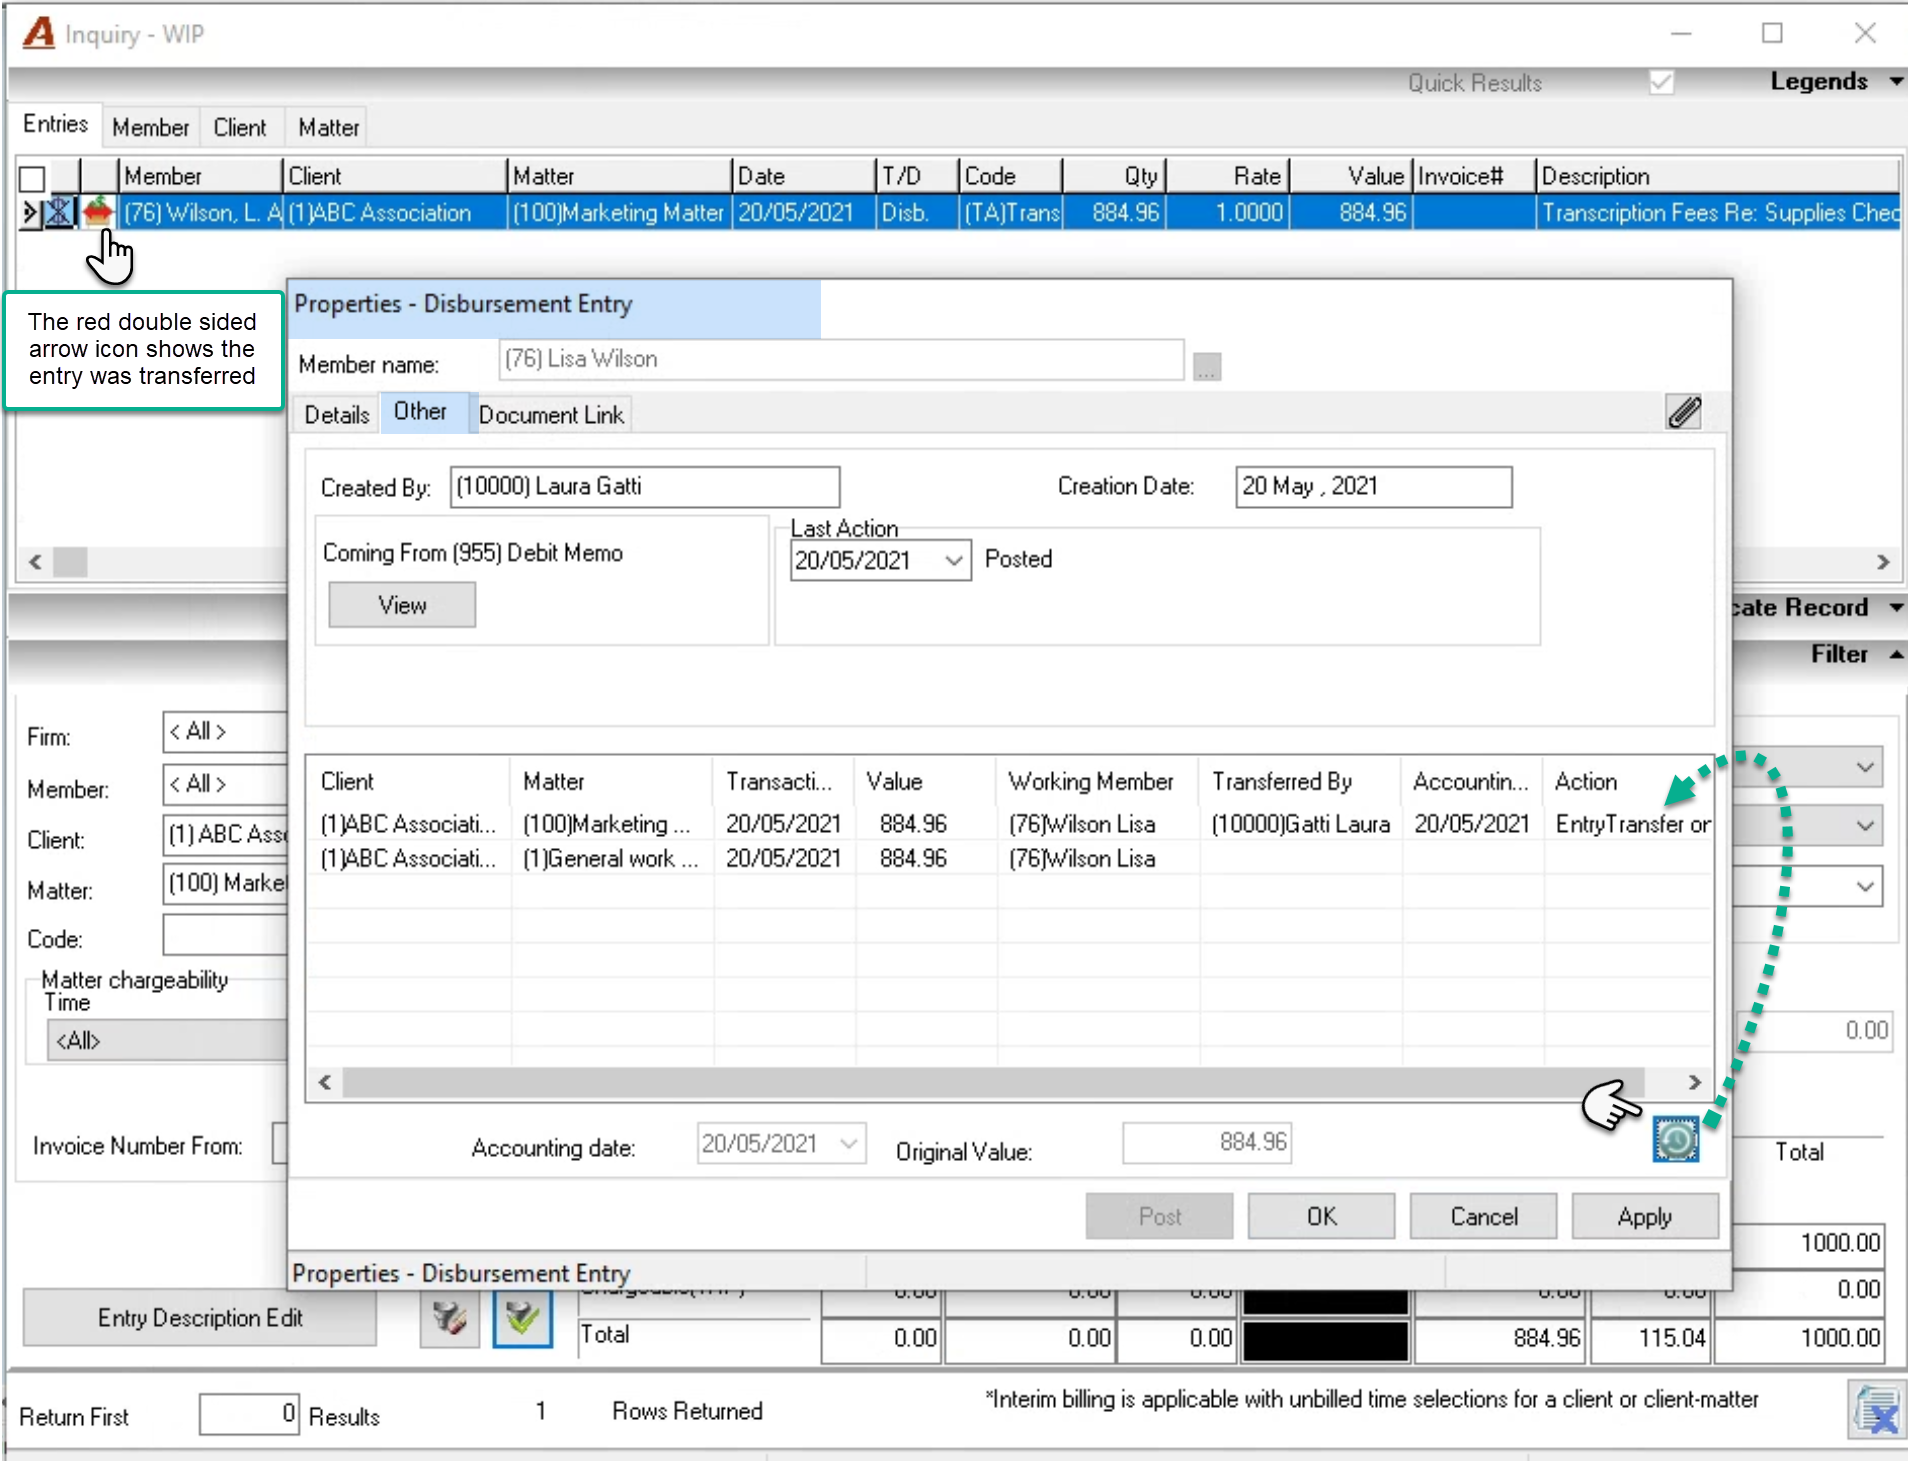Click the transfer table horizontal scrollbar
The height and width of the screenshot is (1461, 1908).
click(993, 1082)
